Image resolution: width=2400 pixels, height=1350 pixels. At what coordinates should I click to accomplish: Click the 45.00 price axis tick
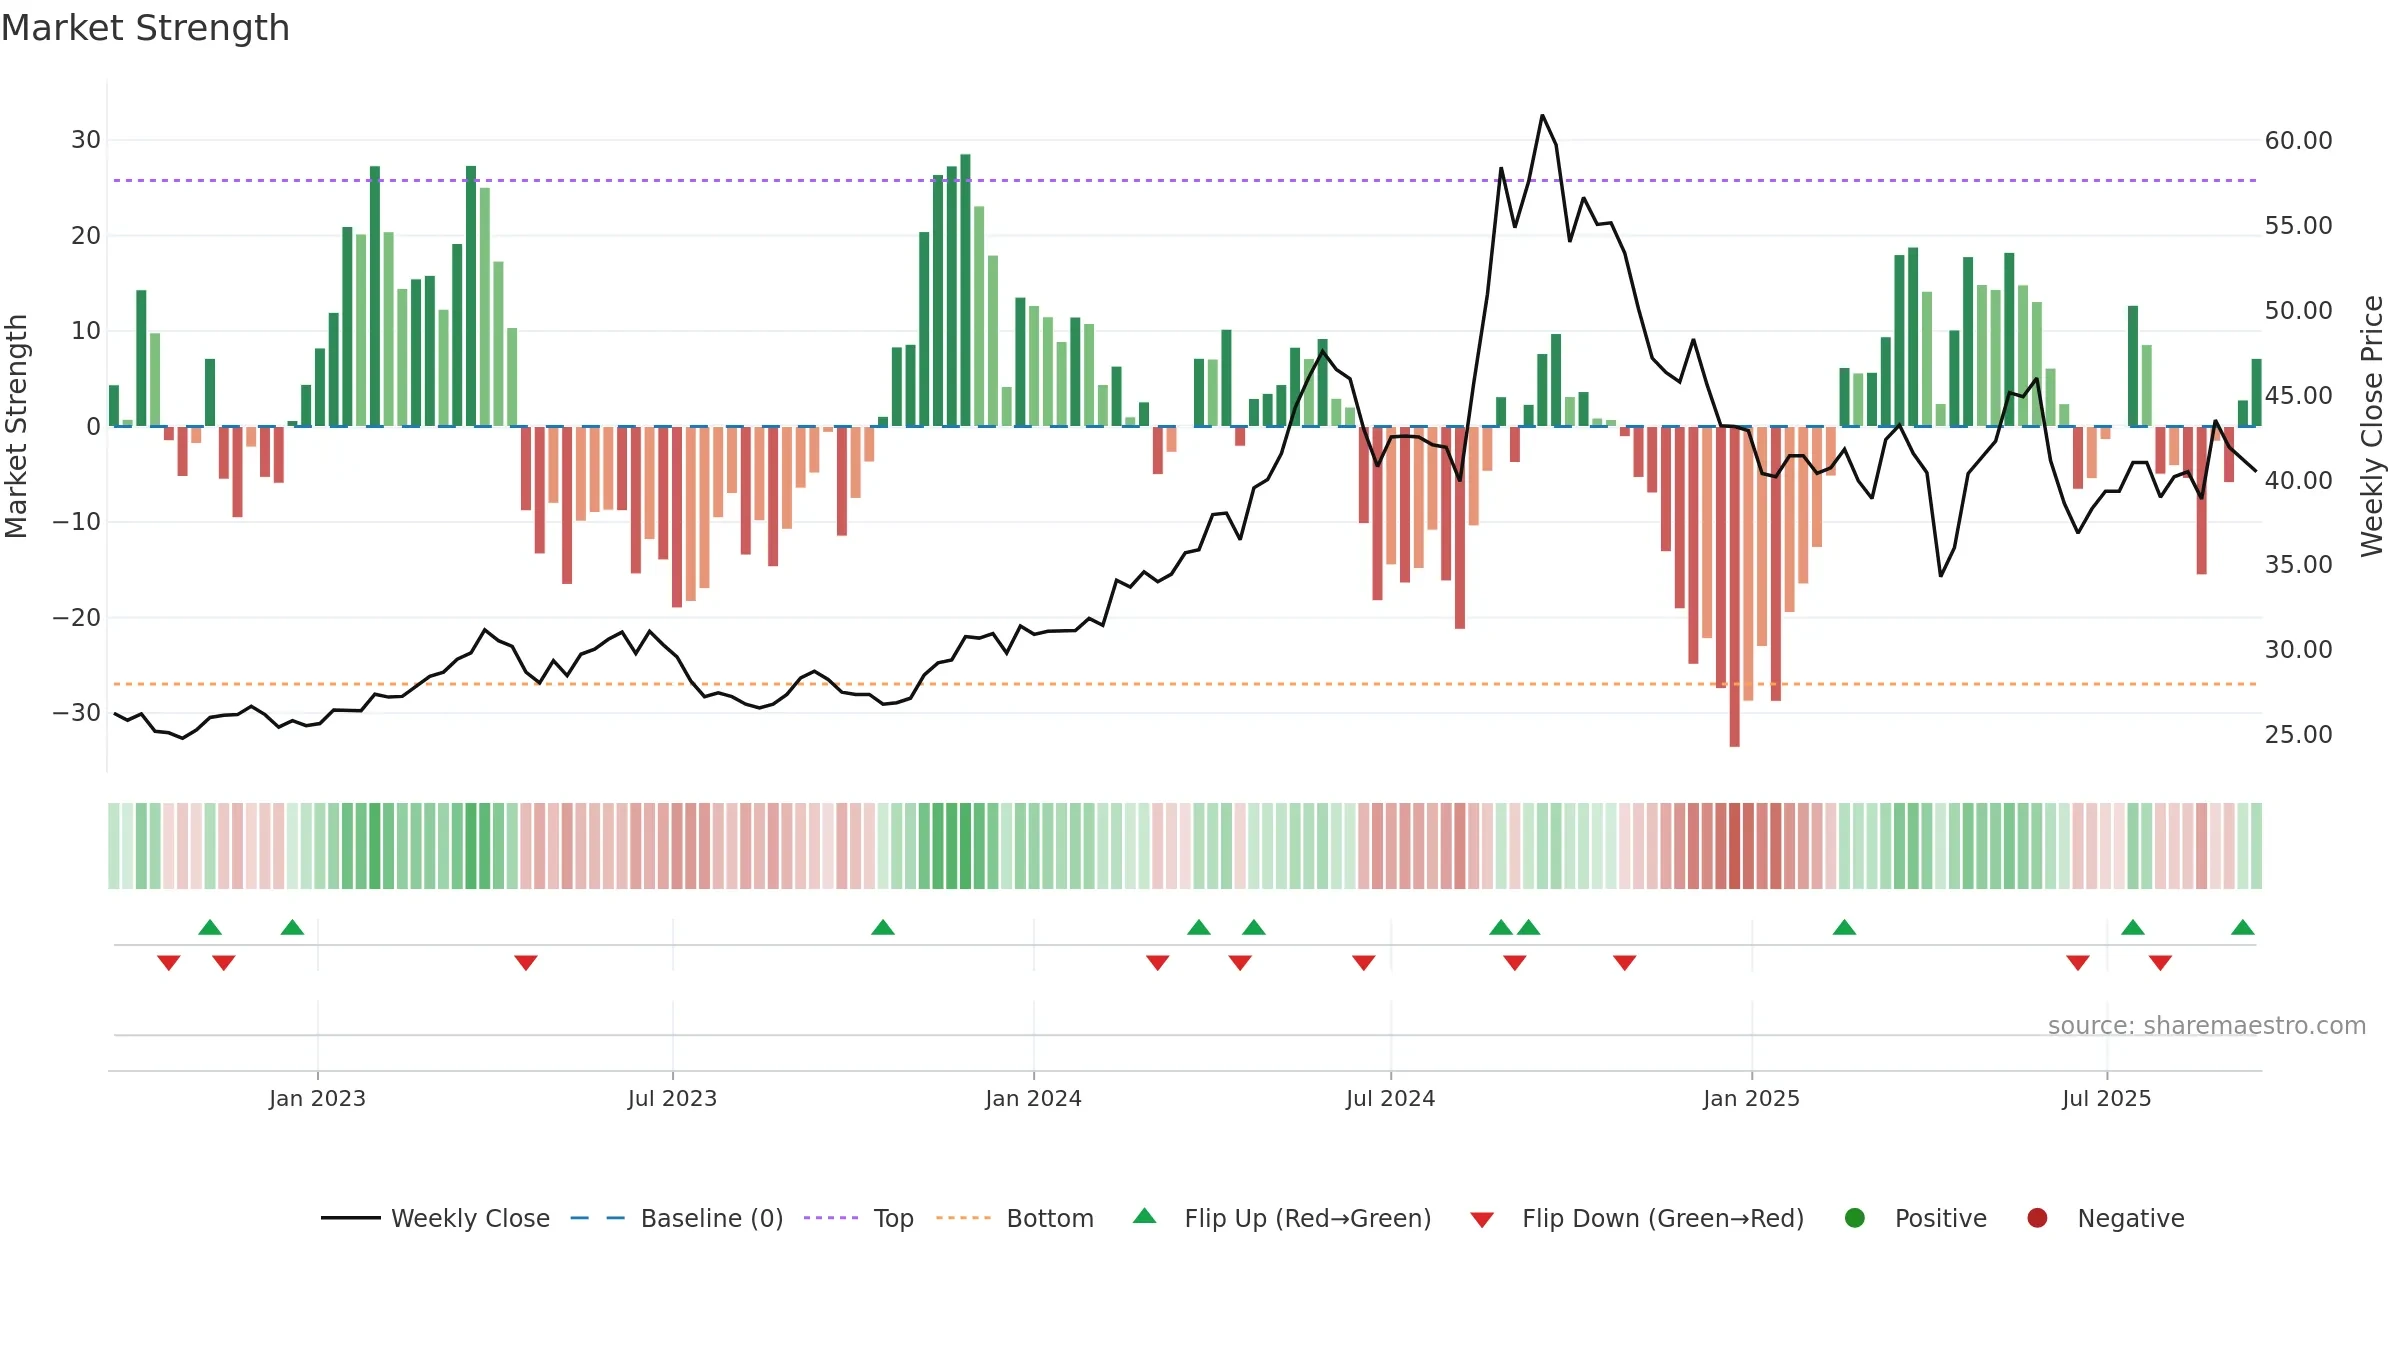2298,396
